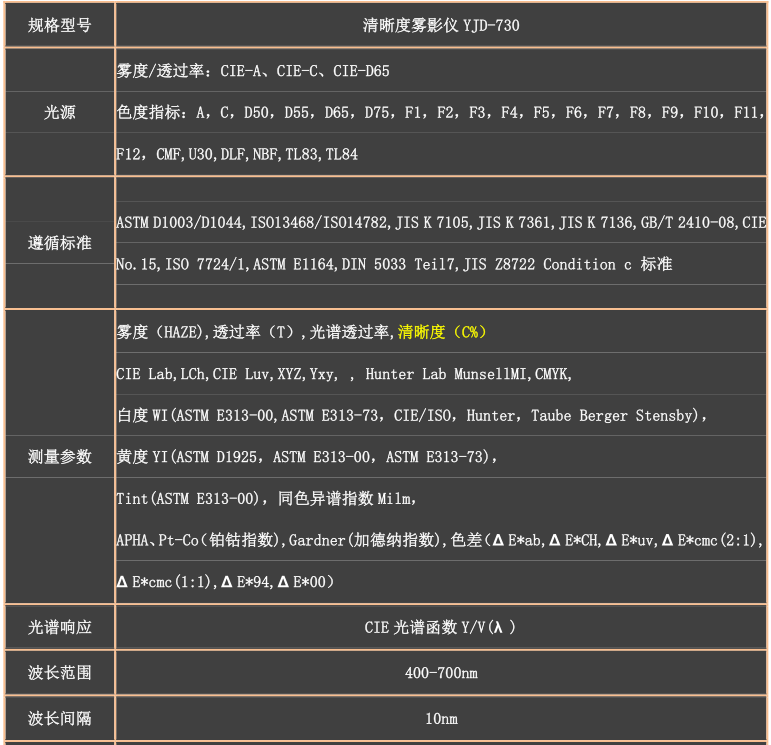Viewport: 771px width, 745px height.
Task: Select the 黄度 YI yellowness line
Action: click(x=307, y=457)
